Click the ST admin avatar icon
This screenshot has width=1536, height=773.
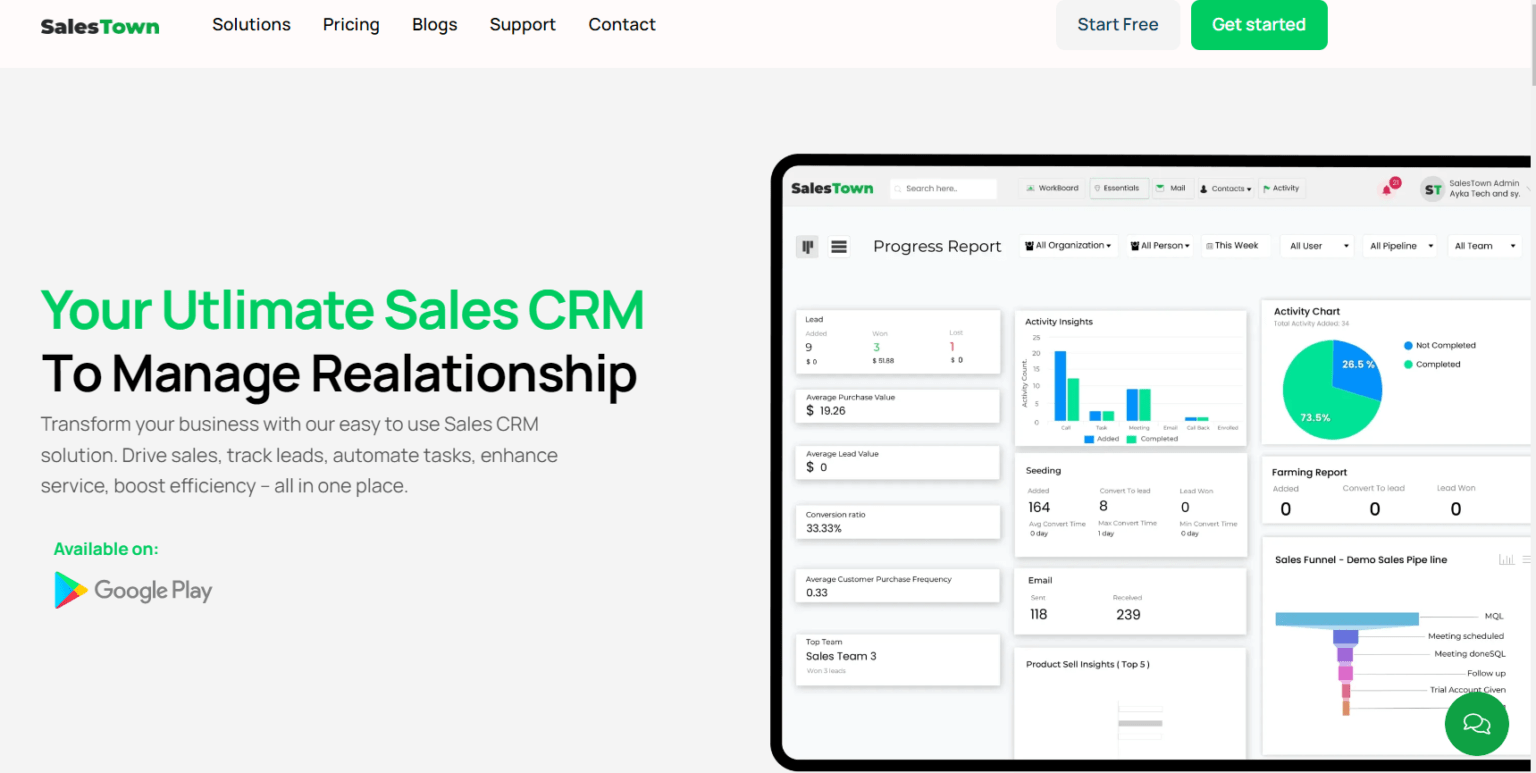coord(1432,189)
